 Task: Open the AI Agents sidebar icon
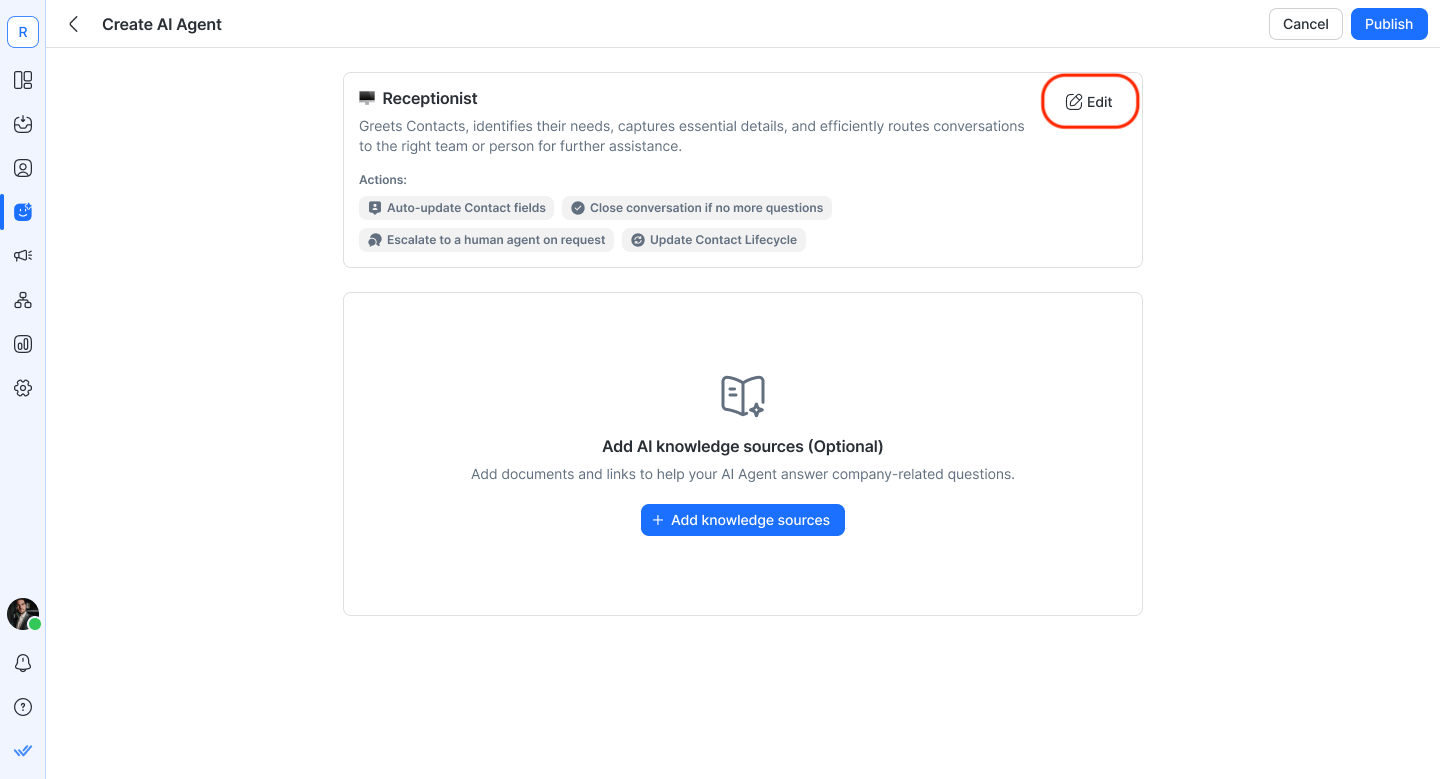(x=23, y=212)
